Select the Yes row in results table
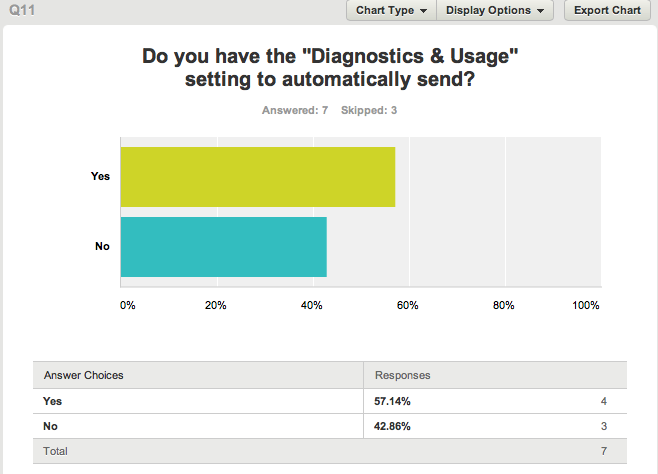The width and height of the screenshot is (658, 474). pos(330,401)
